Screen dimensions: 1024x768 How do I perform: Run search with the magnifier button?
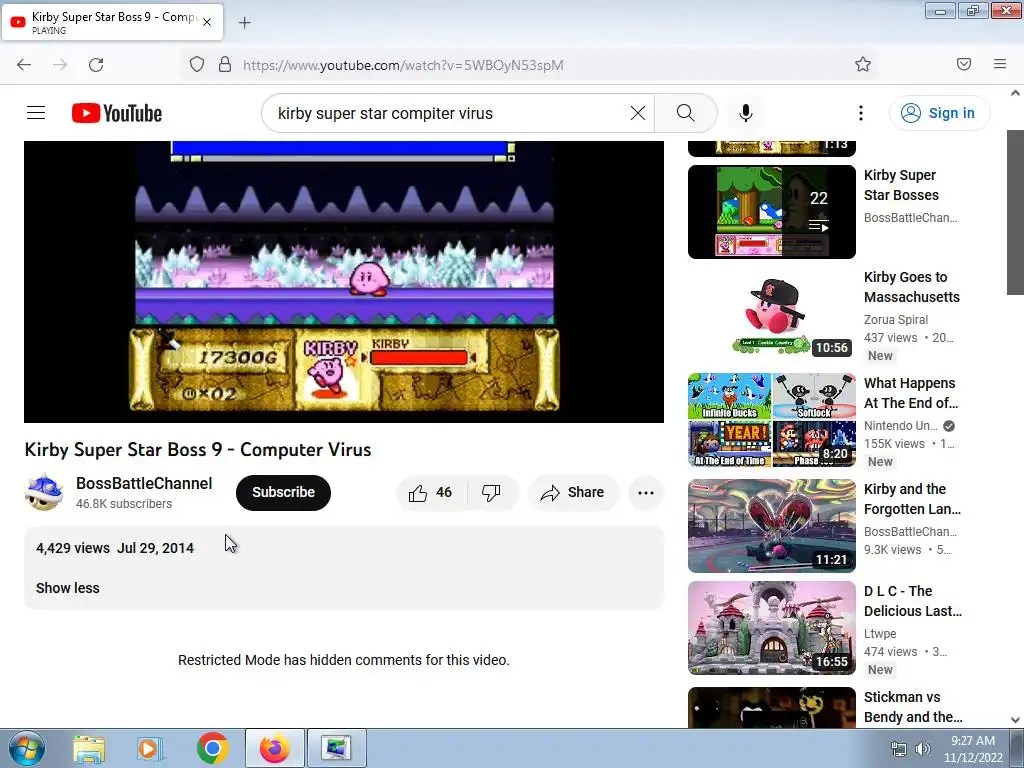[x=686, y=113]
